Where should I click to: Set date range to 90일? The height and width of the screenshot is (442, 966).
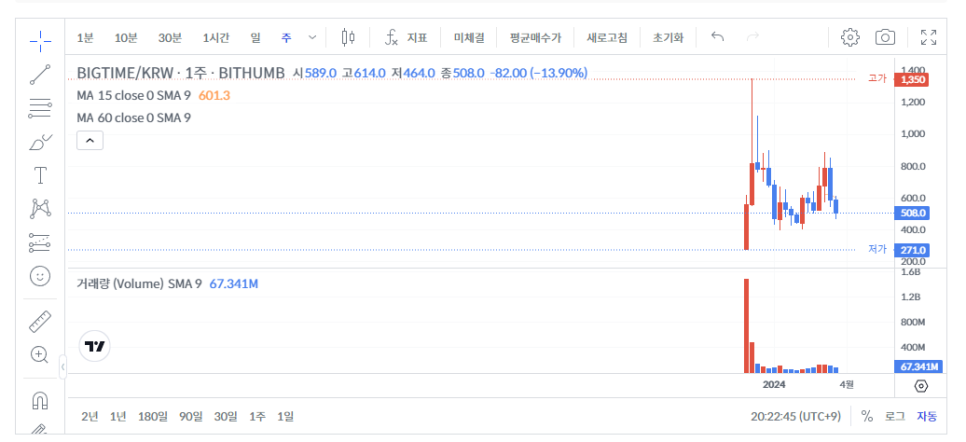pyautogui.click(x=191, y=417)
